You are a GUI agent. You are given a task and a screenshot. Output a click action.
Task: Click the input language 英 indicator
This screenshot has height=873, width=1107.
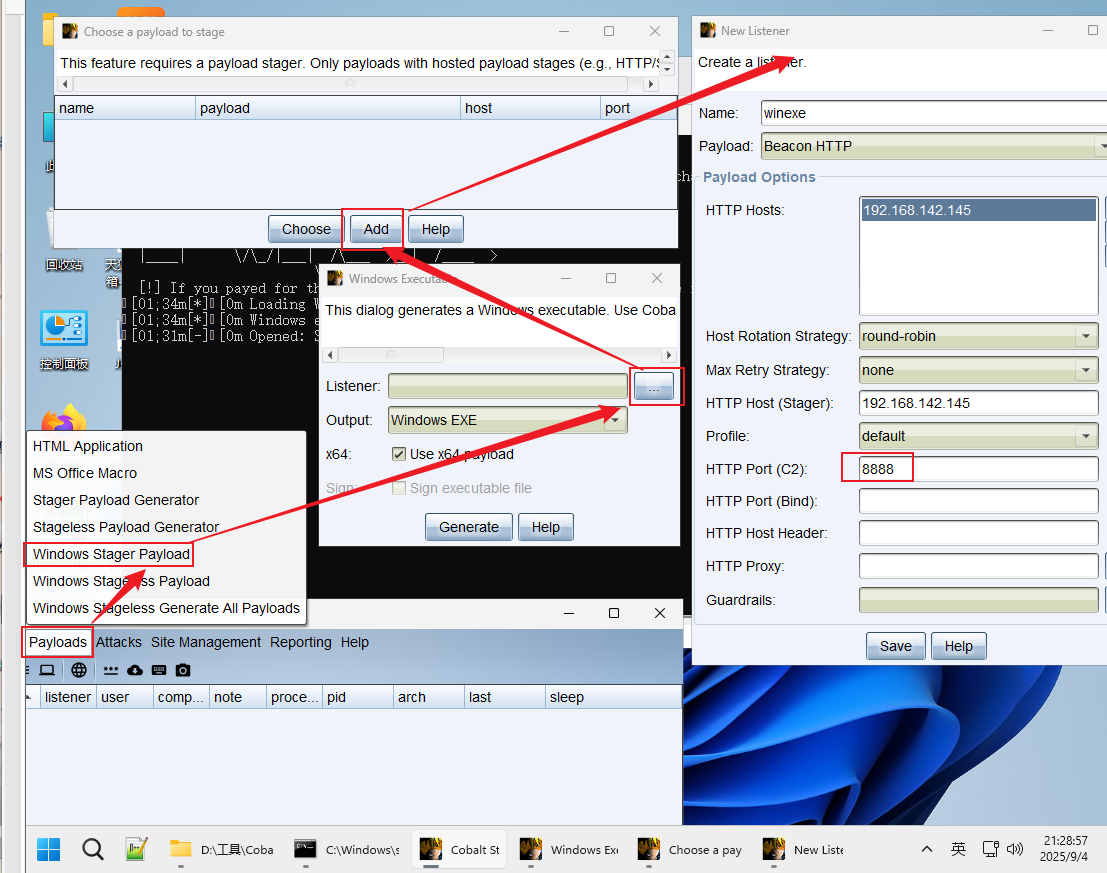pyautogui.click(x=958, y=849)
